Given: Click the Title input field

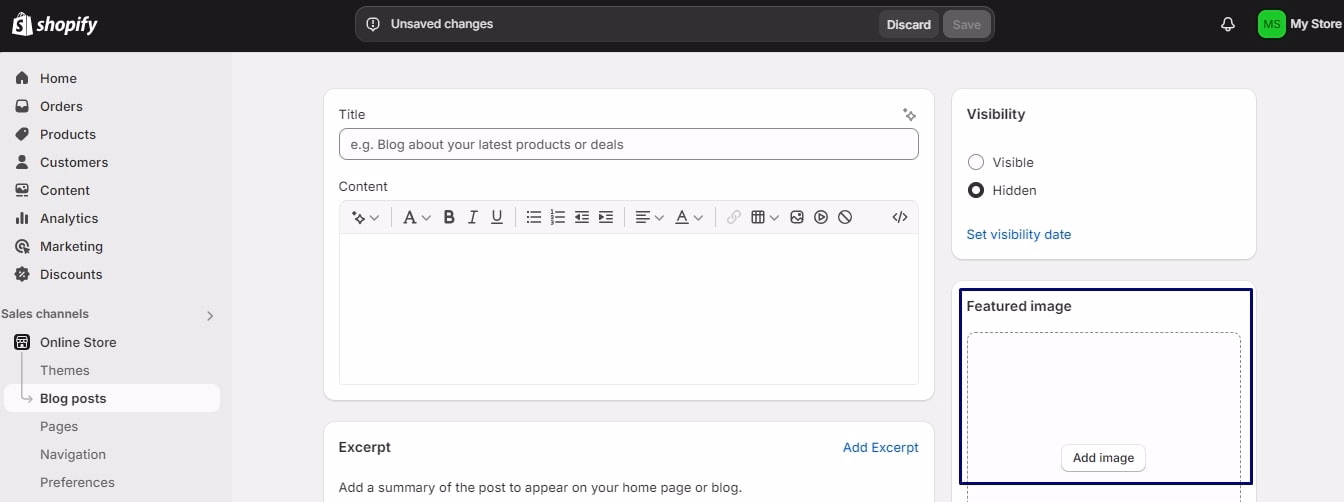Looking at the screenshot, I should pyautogui.click(x=628, y=144).
